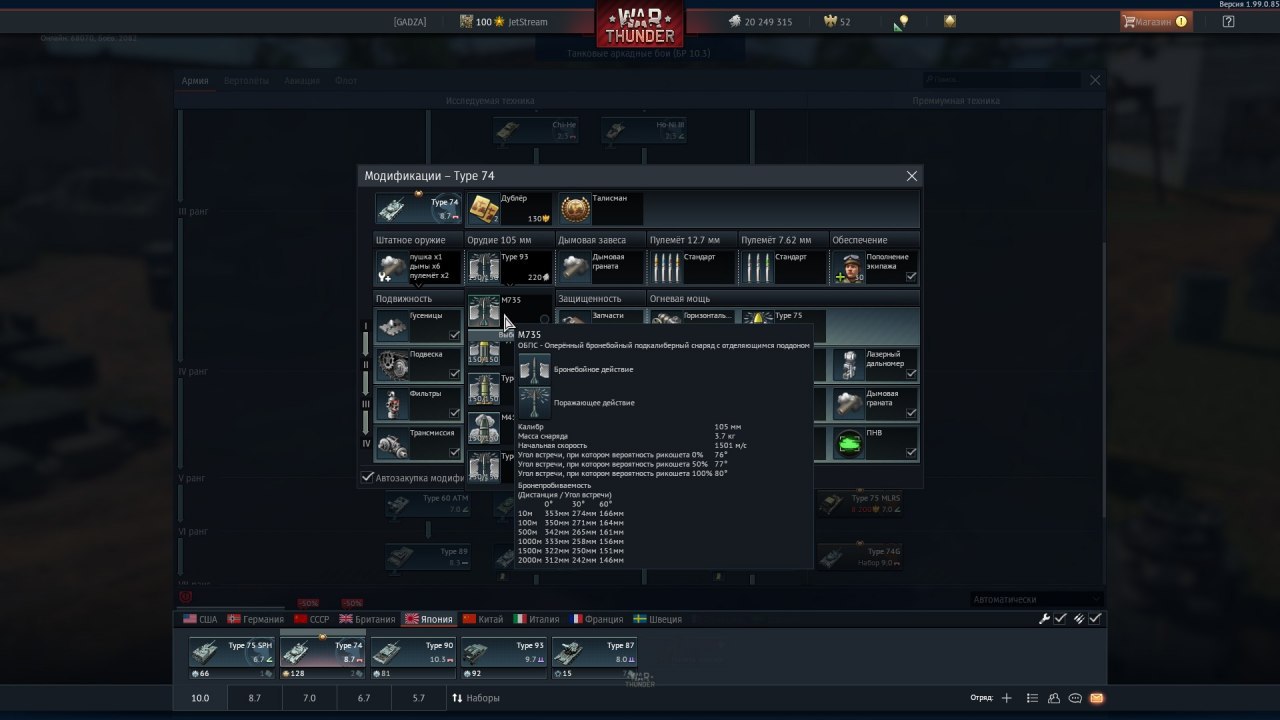Select the M735 shell icon
Image resolution: width=1280 pixels, height=720 pixels.
coord(484,310)
